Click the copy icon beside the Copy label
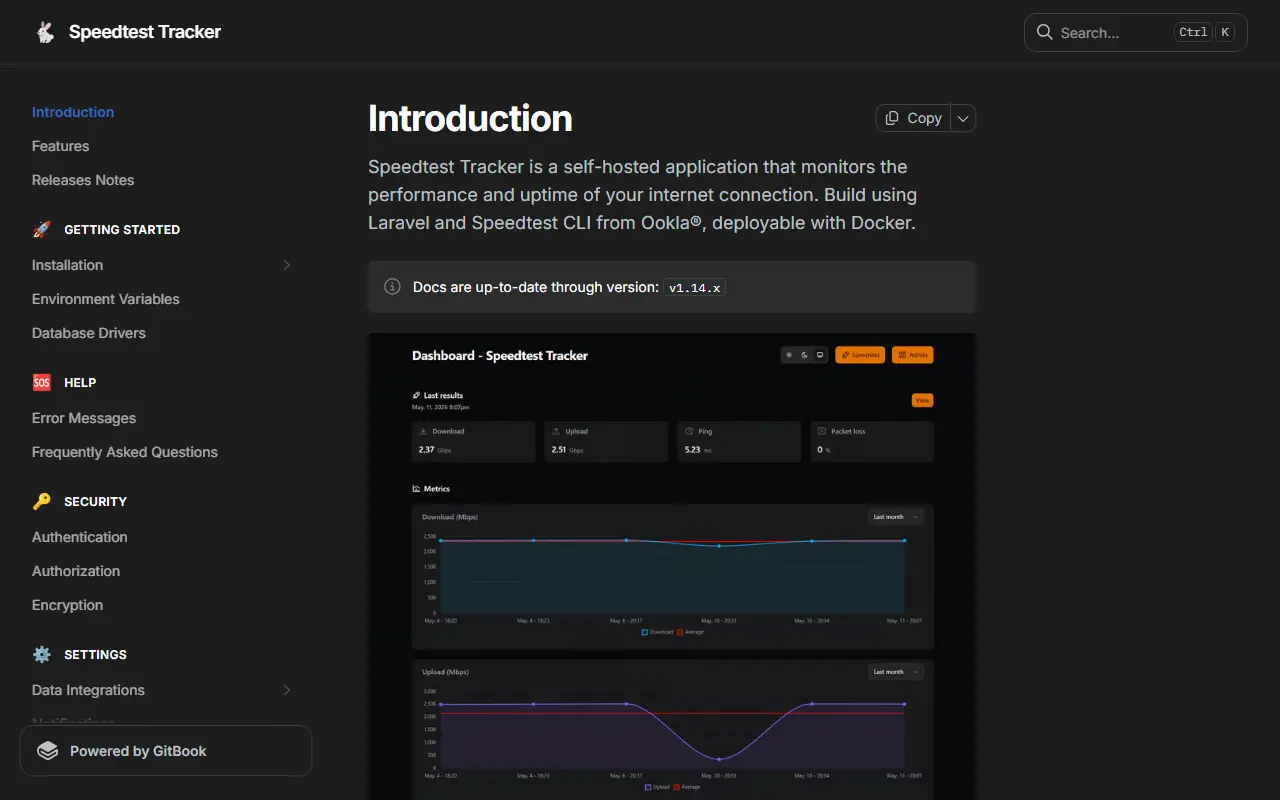This screenshot has width=1280, height=800. [x=892, y=118]
